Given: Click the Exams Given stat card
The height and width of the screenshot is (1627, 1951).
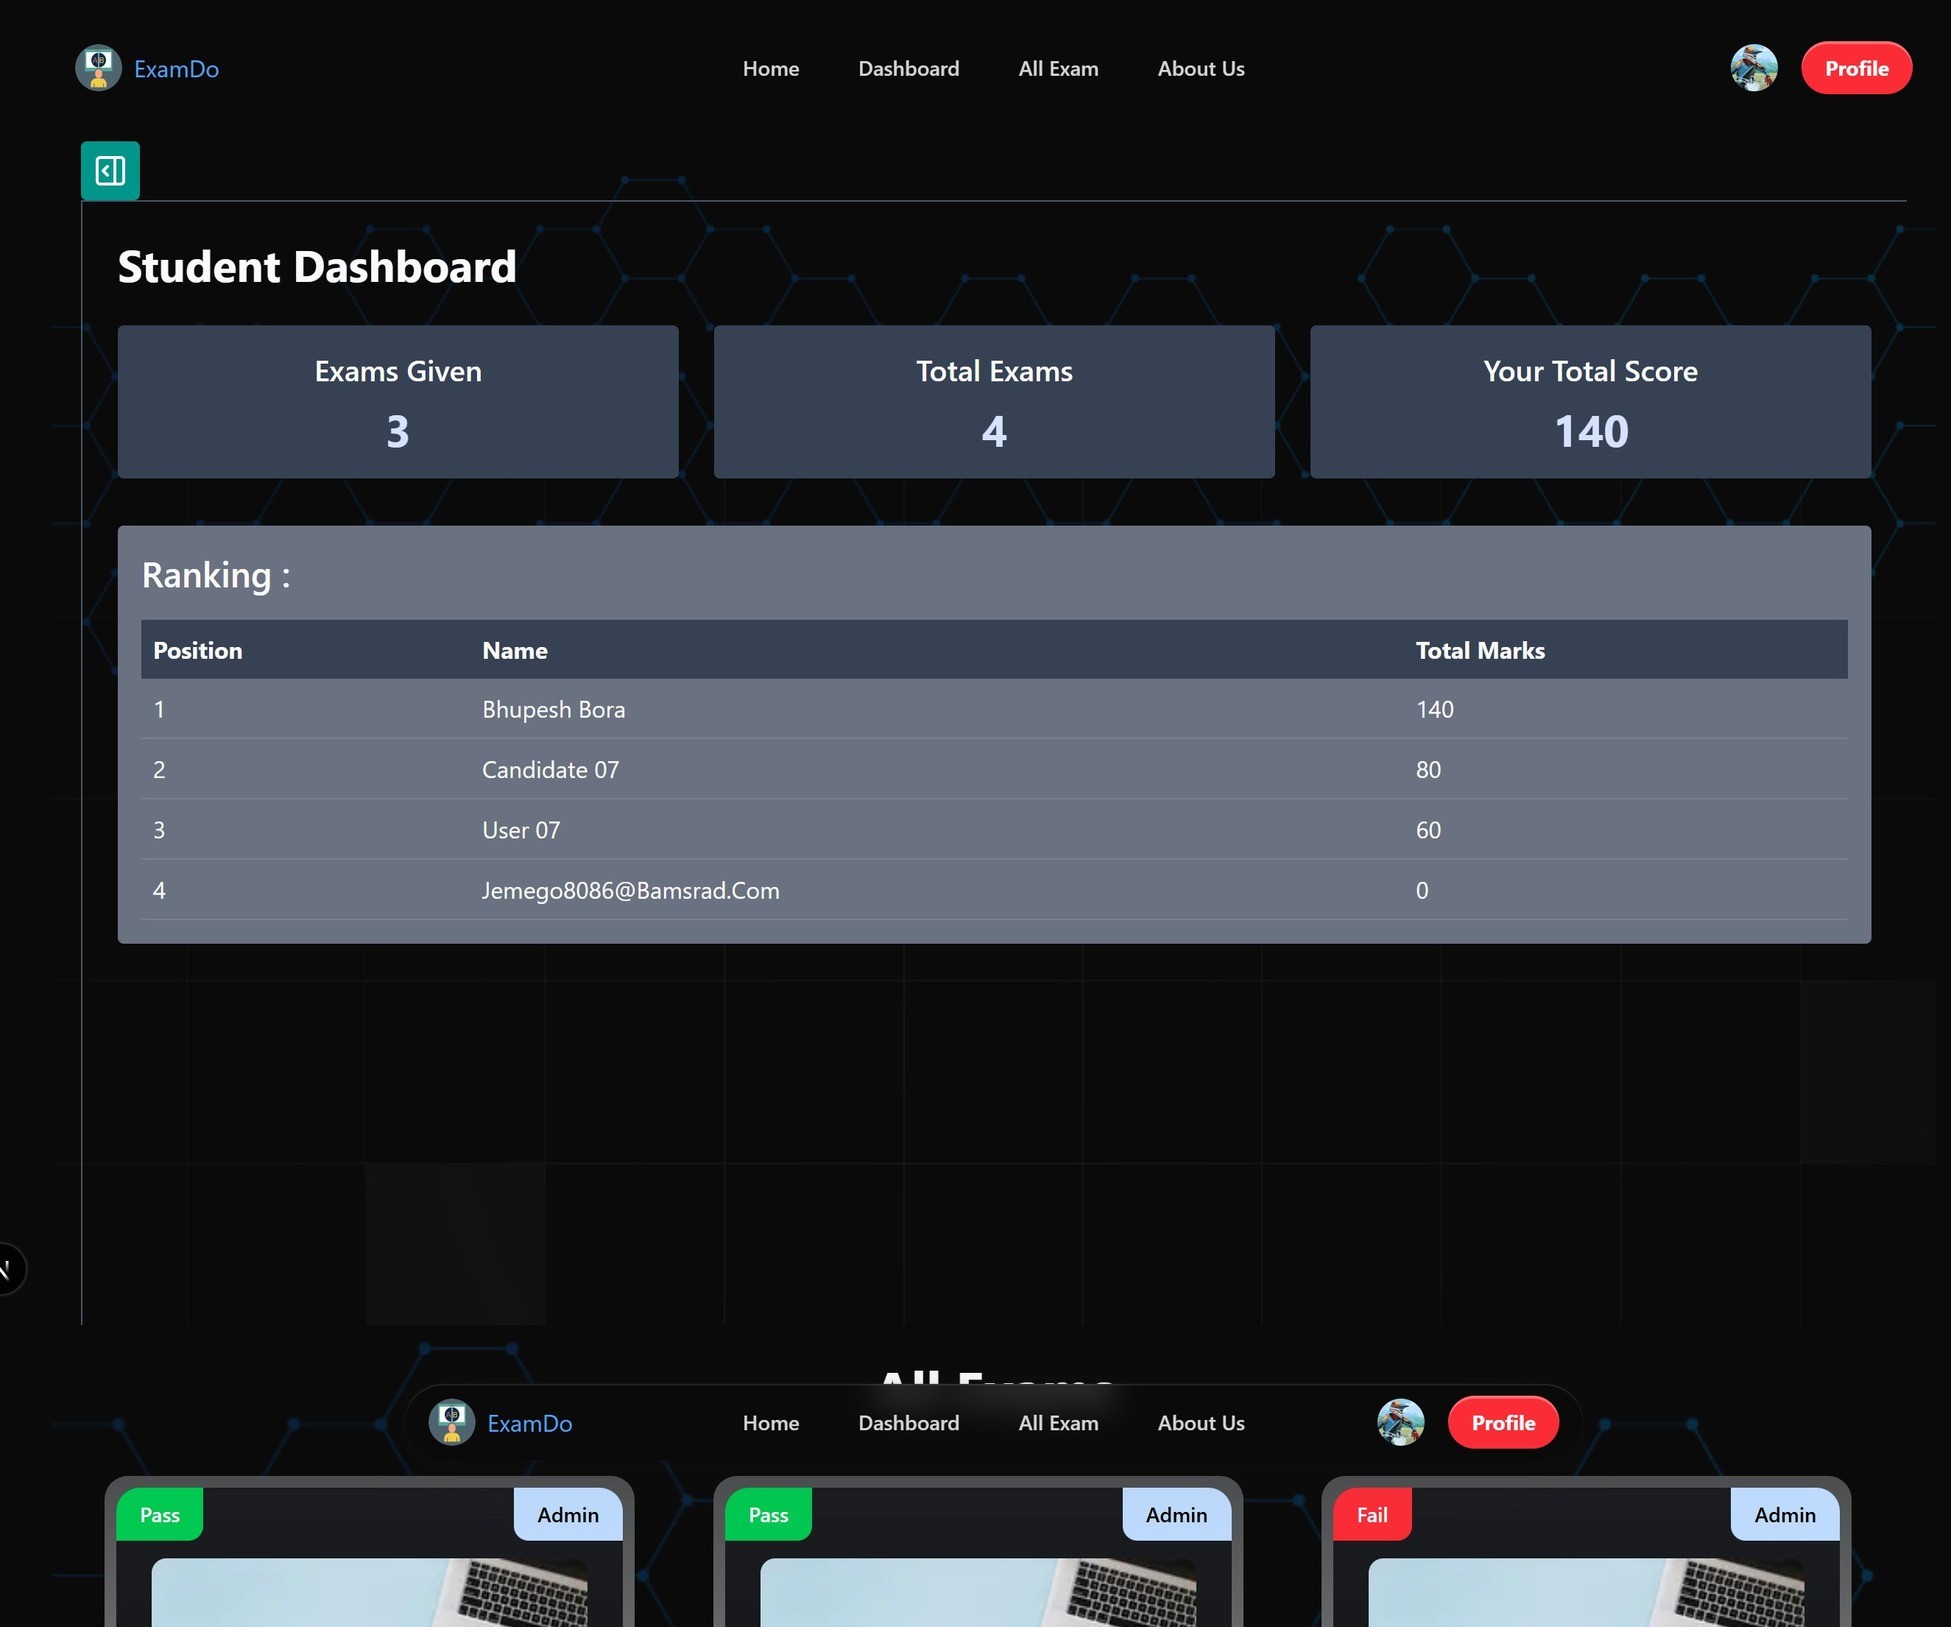Looking at the screenshot, I should point(397,401).
